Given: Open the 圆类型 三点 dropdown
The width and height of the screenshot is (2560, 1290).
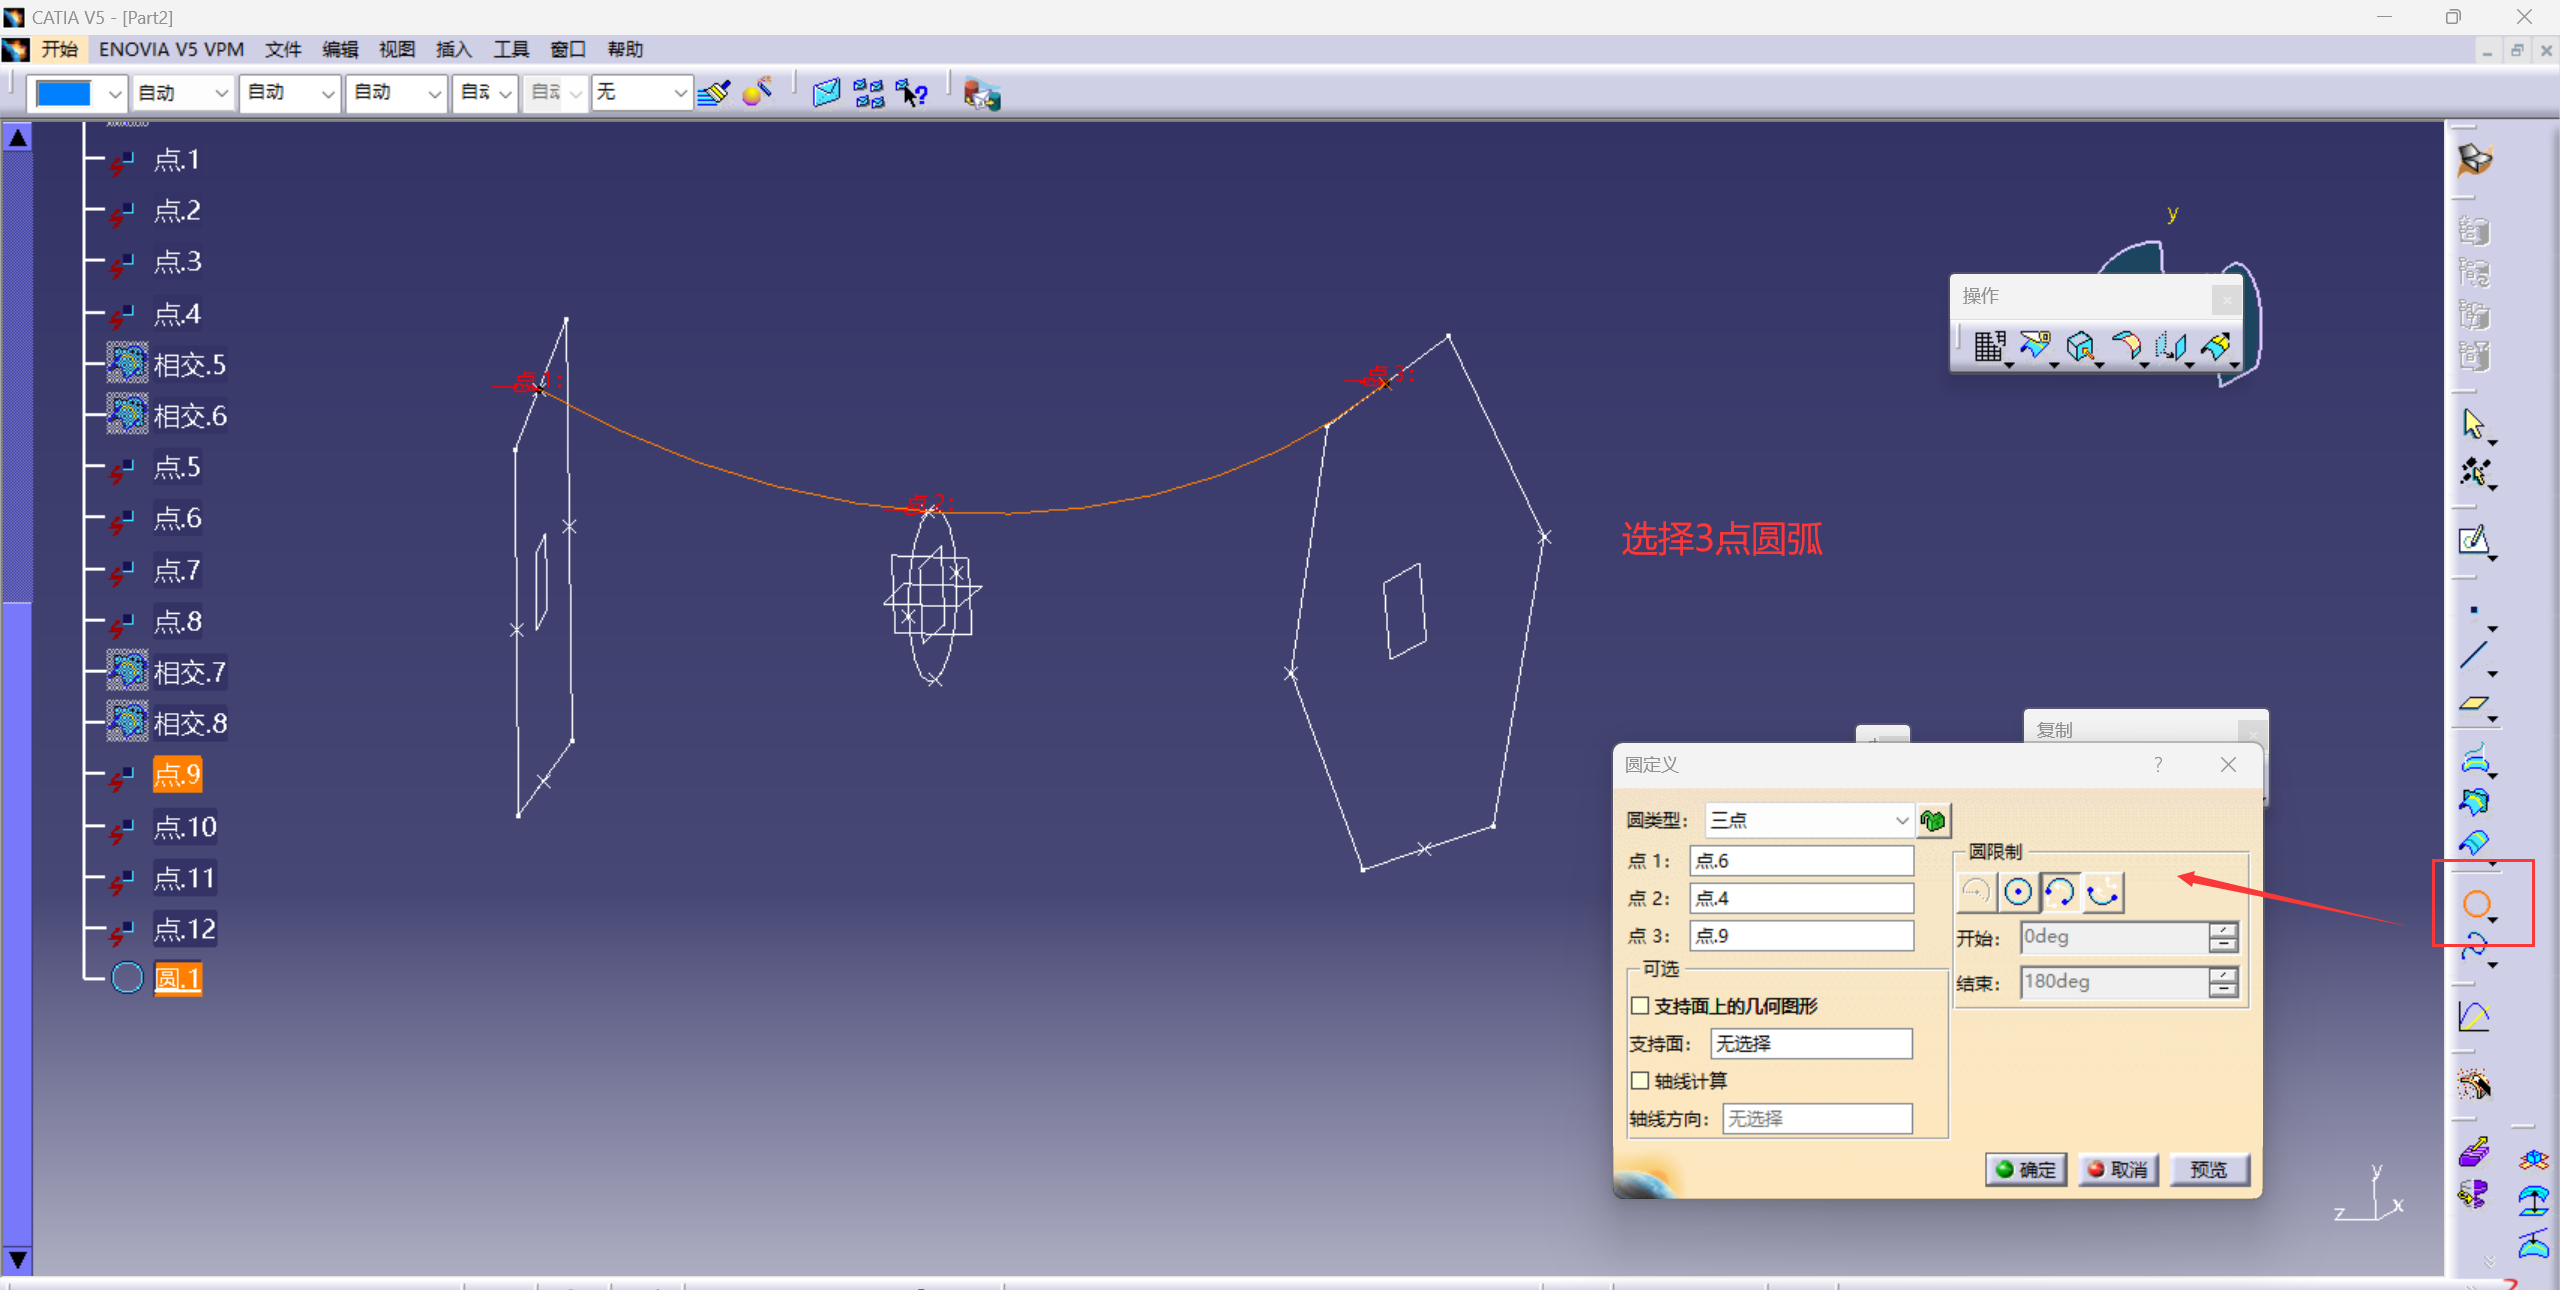Looking at the screenshot, I should (x=1808, y=821).
